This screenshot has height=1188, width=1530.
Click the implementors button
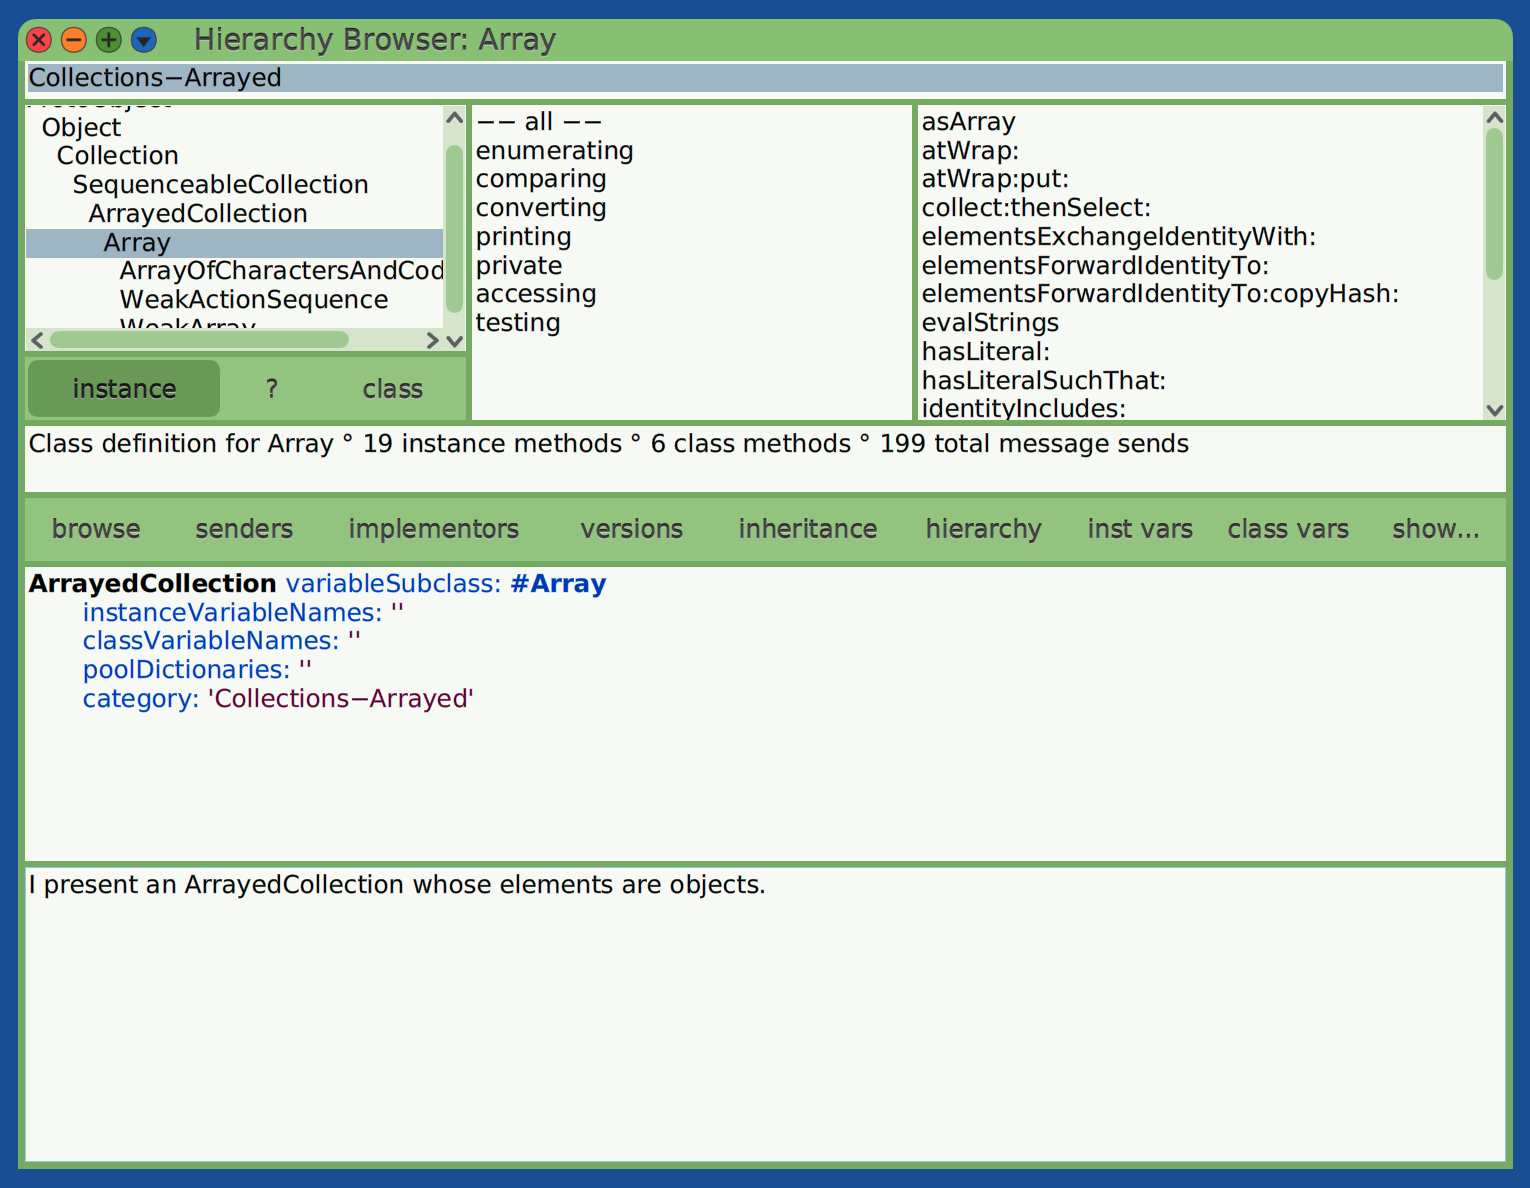tap(433, 529)
